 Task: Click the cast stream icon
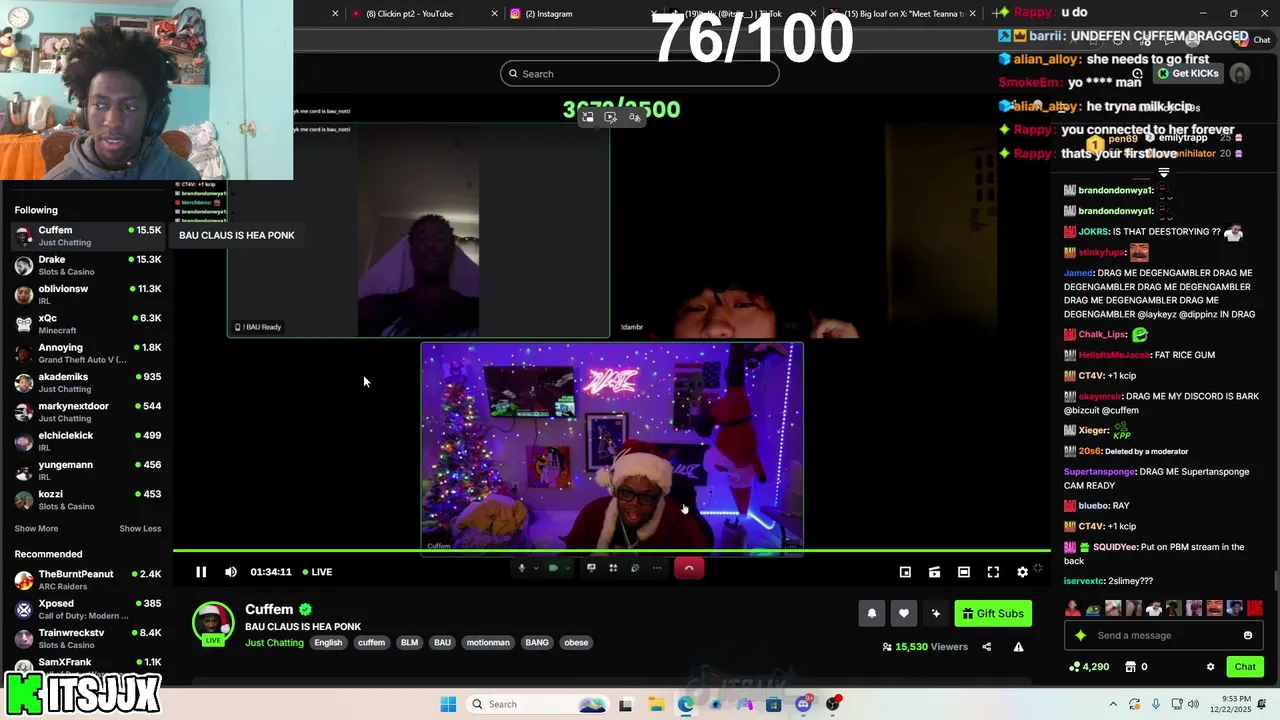(x=934, y=572)
